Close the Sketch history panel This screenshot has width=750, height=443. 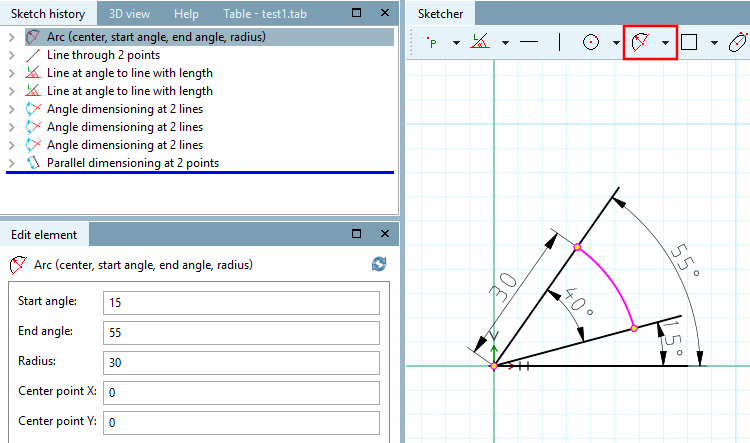pos(385,13)
